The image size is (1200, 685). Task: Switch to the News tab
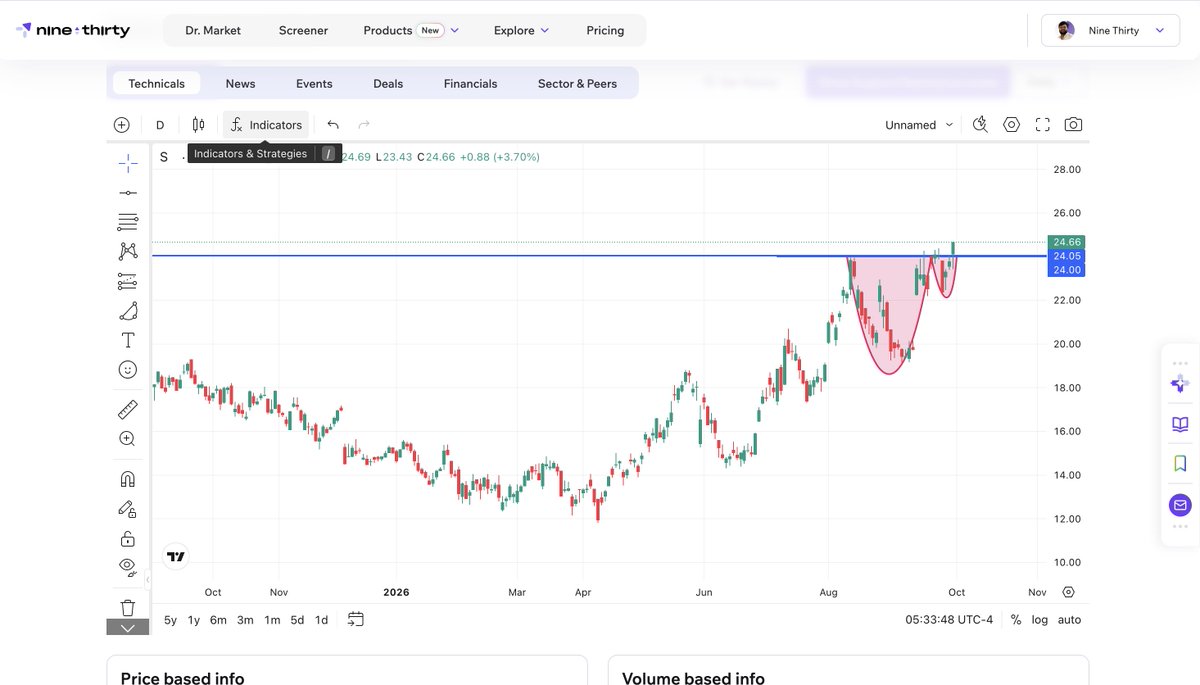pos(240,83)
